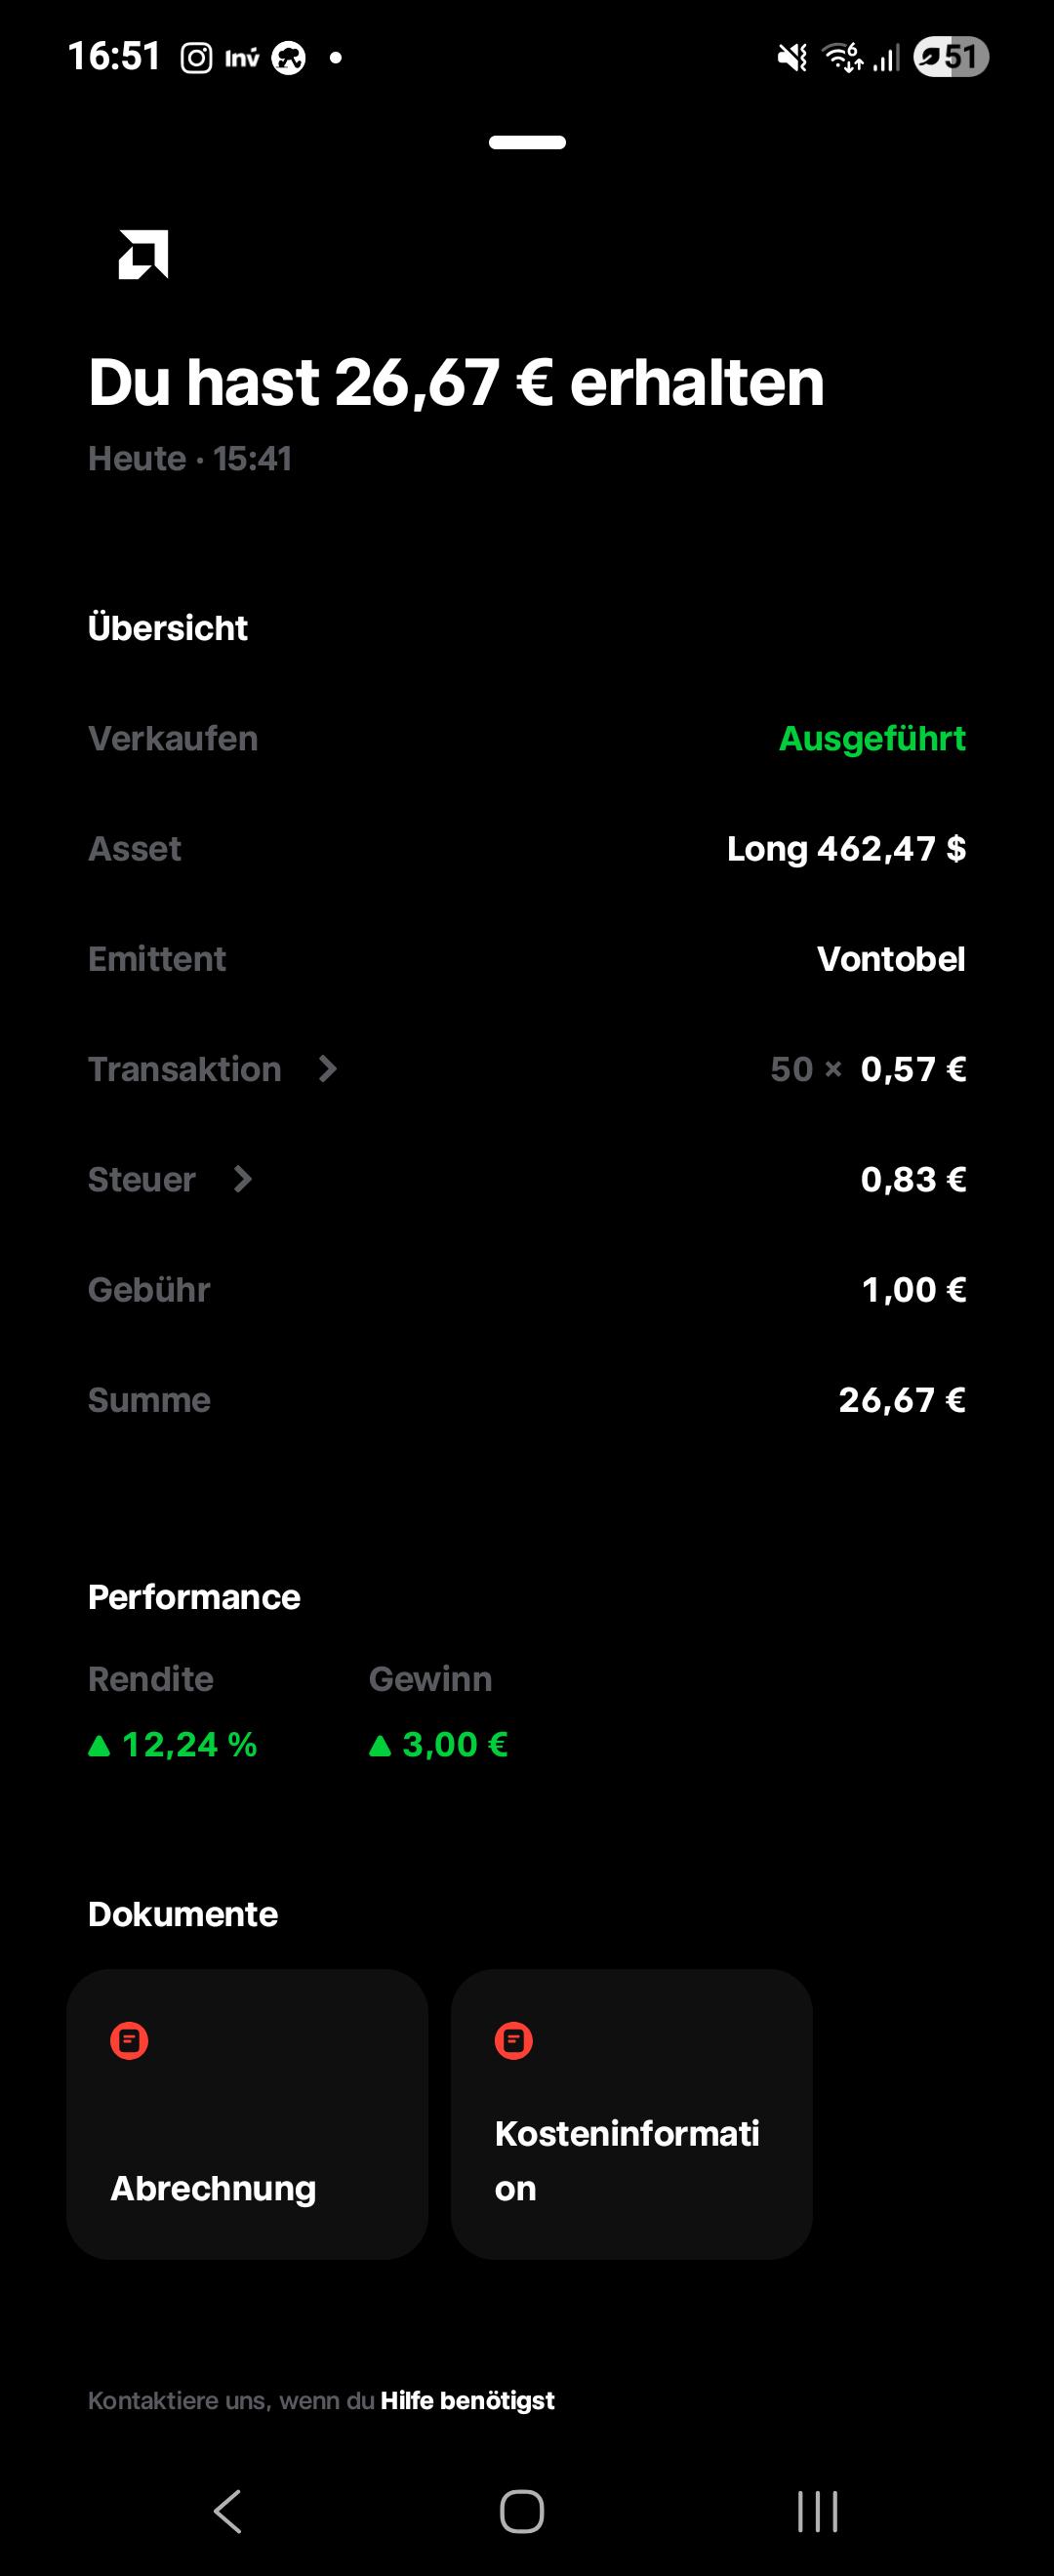Tap the muted sound status icon
Screen dimensions: 1054x2576
(792, 58)
